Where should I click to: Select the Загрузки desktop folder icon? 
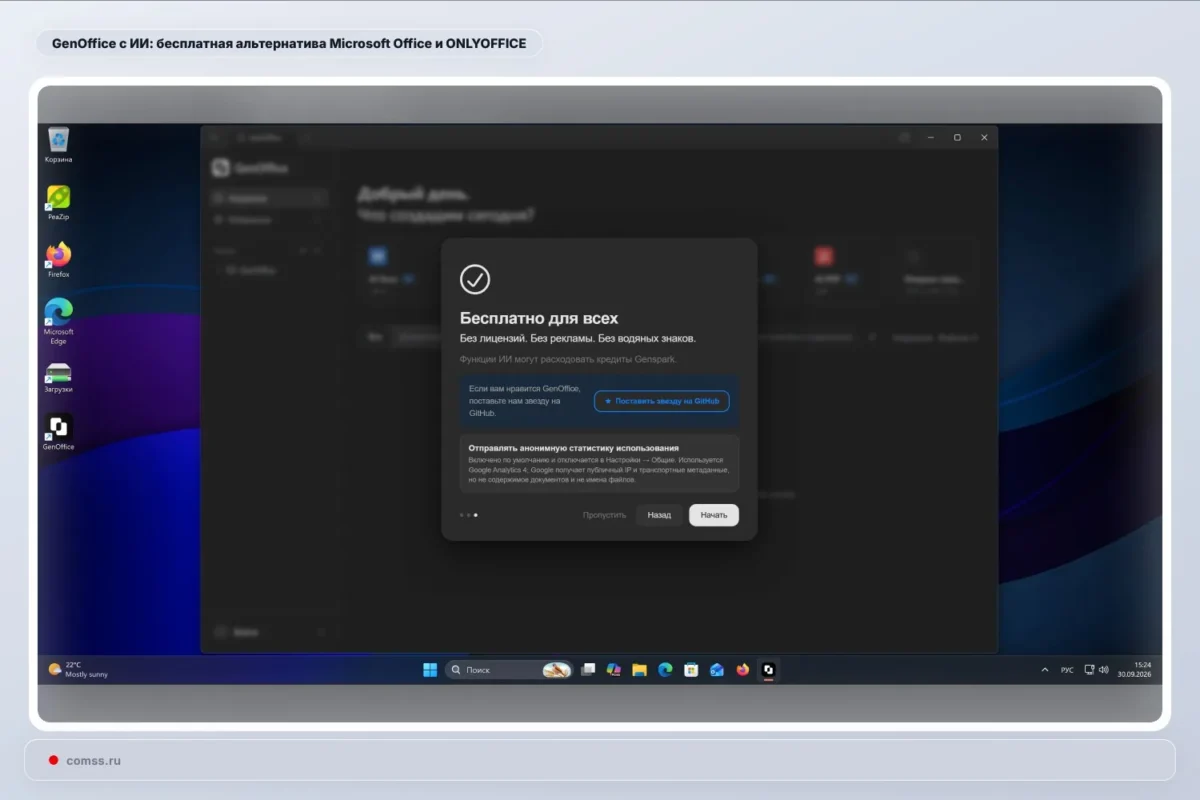(58, 377)
